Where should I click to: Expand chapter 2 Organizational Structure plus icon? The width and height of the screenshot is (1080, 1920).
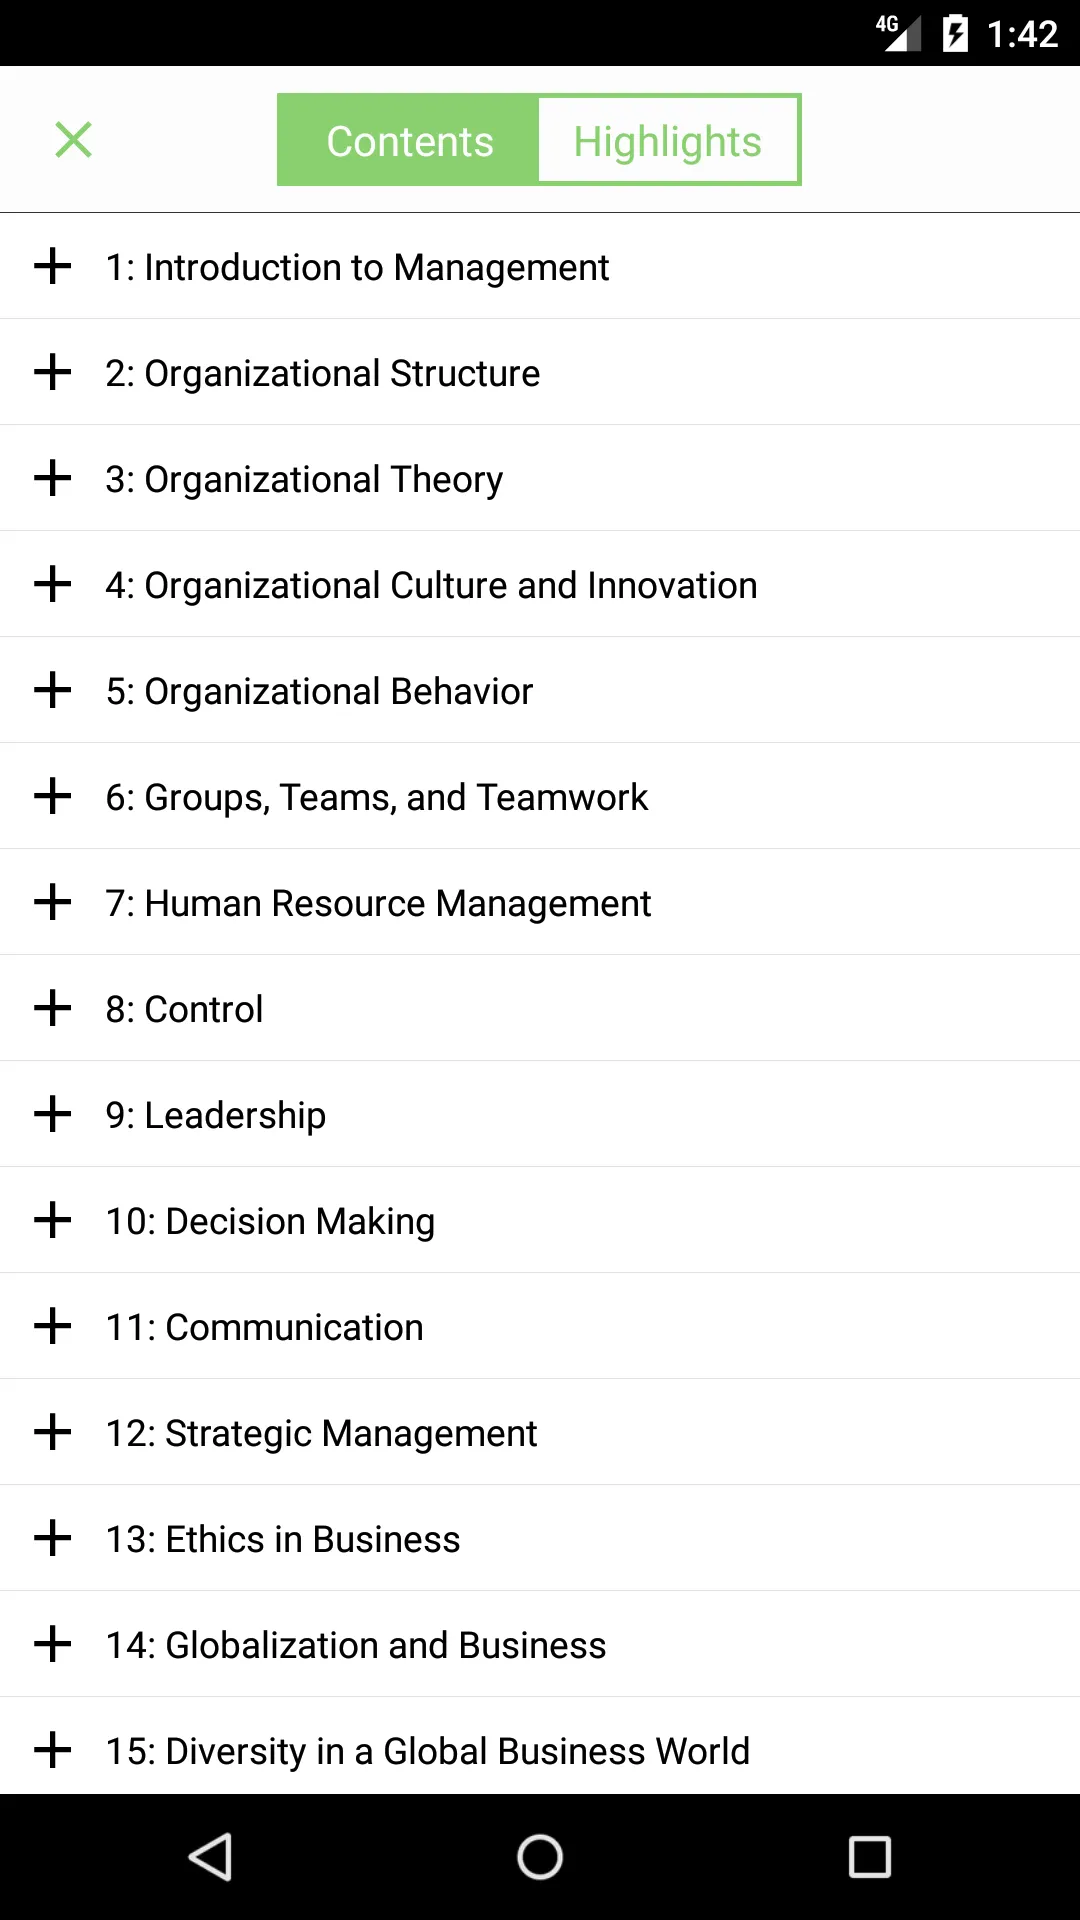[x=52, y=372]
